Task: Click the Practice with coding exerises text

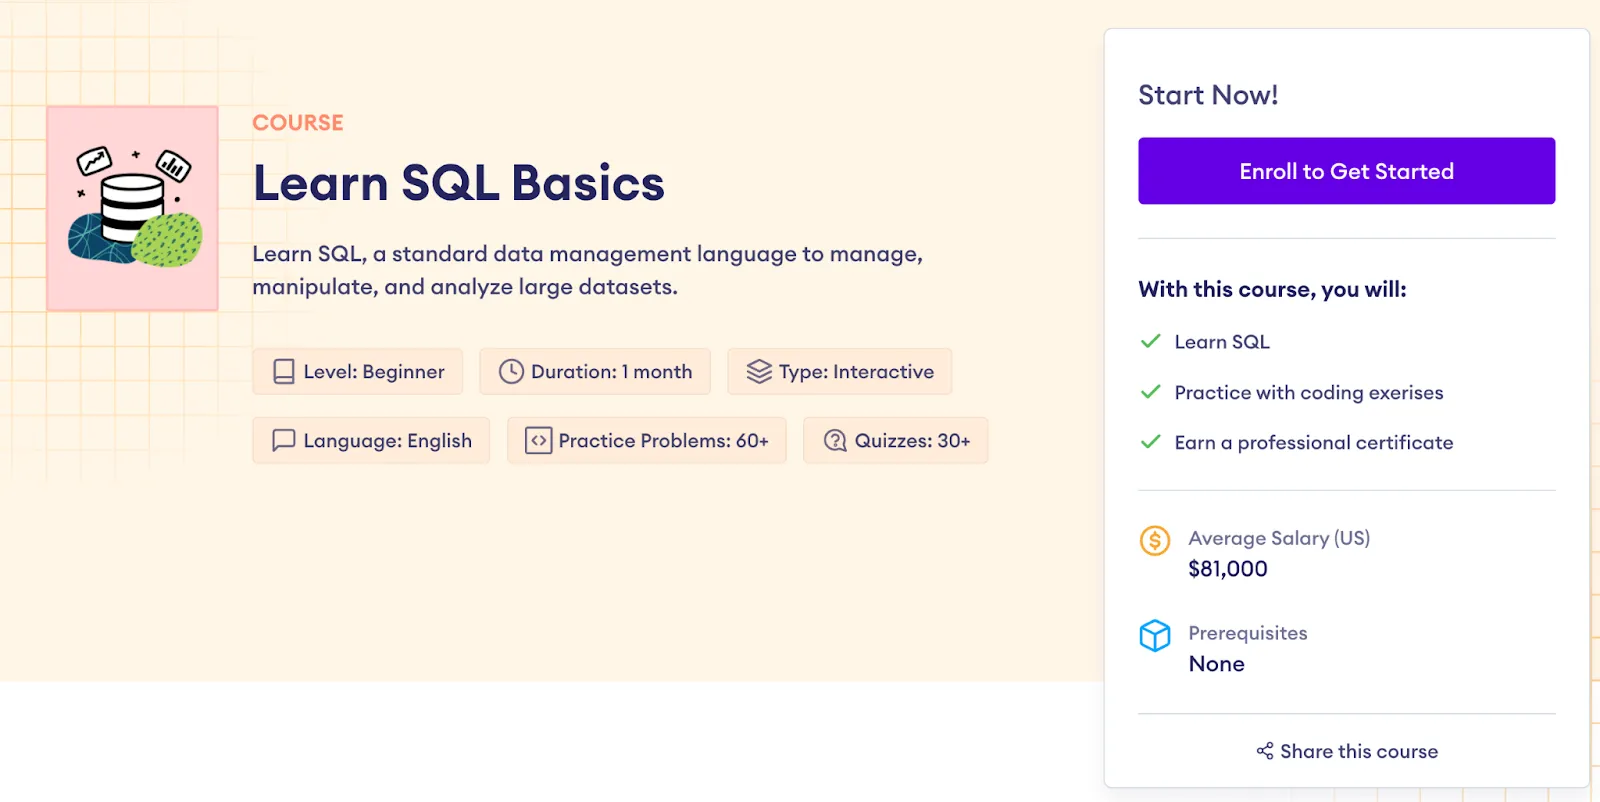Action: pos(1309,393)
